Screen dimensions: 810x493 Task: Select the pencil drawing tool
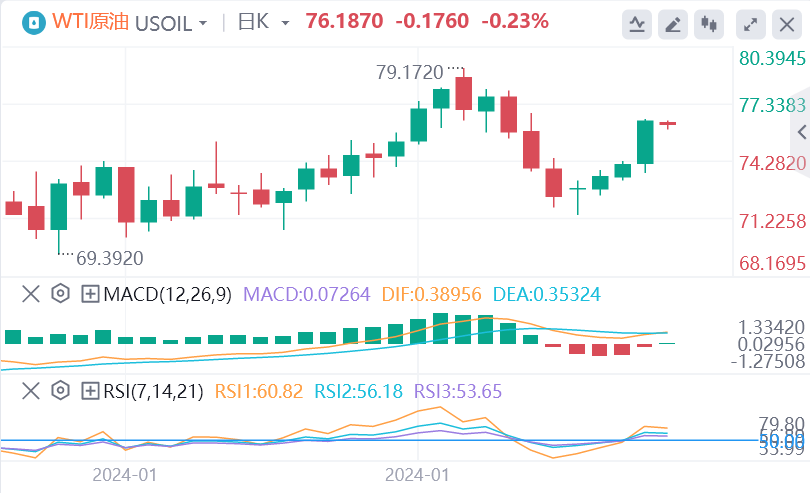click(673, 24)
